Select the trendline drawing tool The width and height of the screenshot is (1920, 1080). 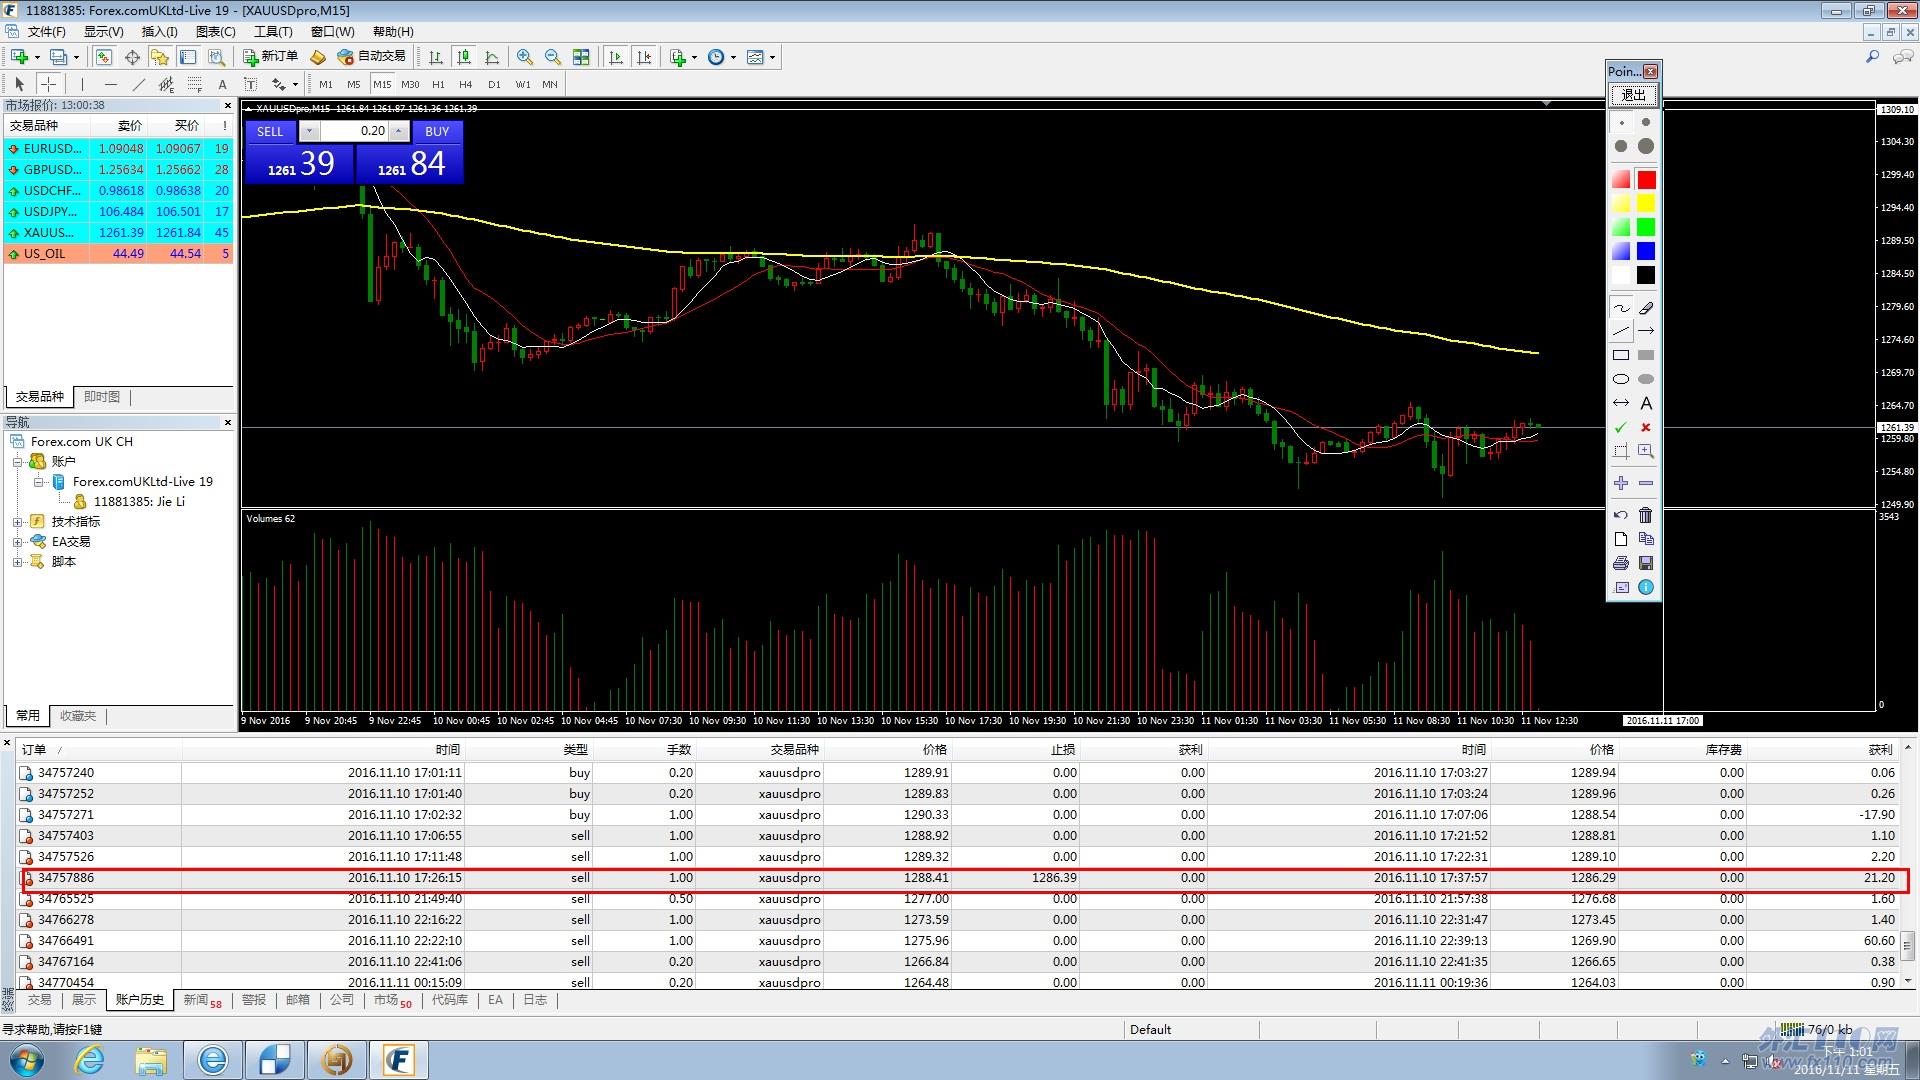pyautogui.click(x=138, y=84)
